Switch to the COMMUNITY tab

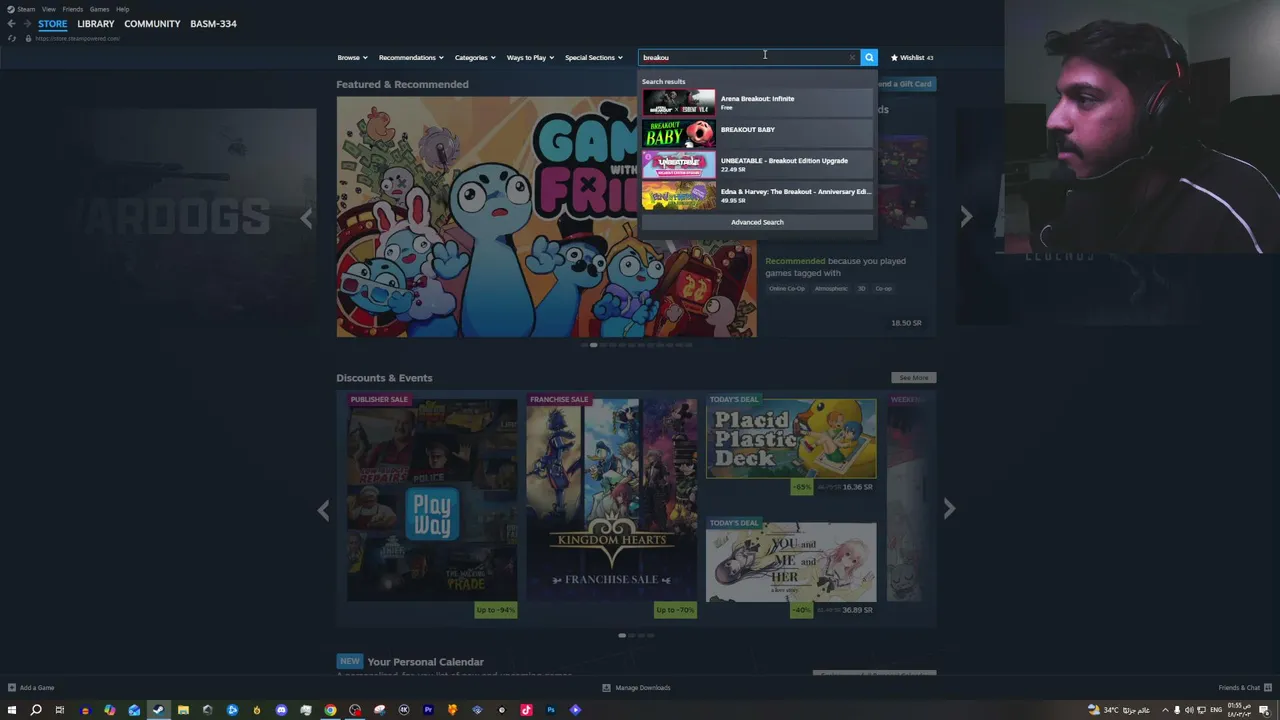click(152, 24)
